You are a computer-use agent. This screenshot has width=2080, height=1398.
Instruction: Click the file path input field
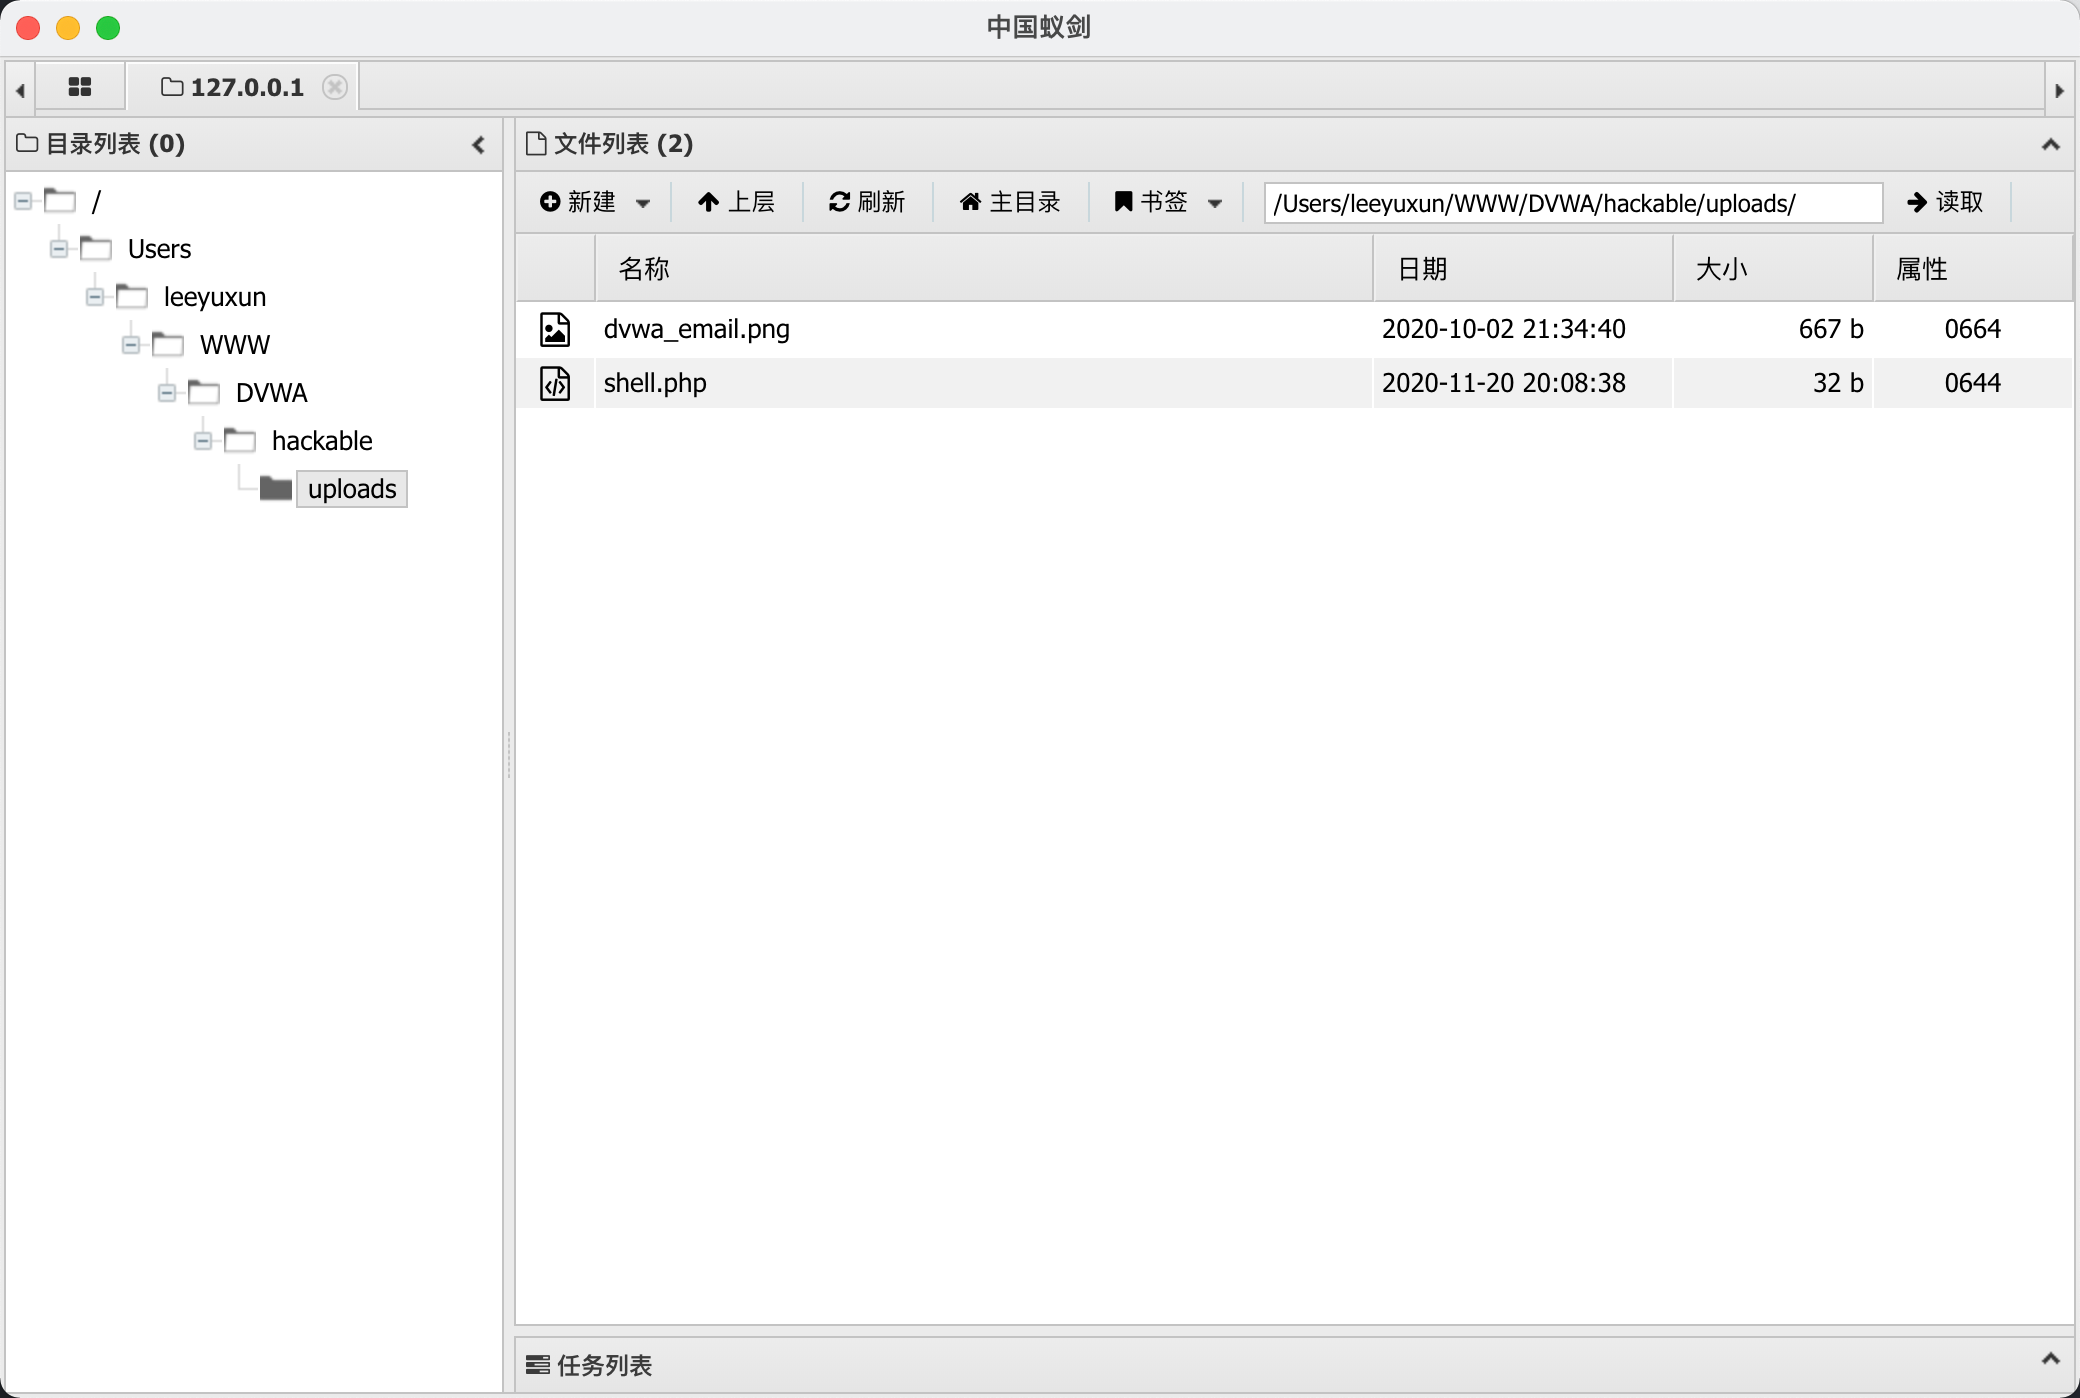(1572, 203)
